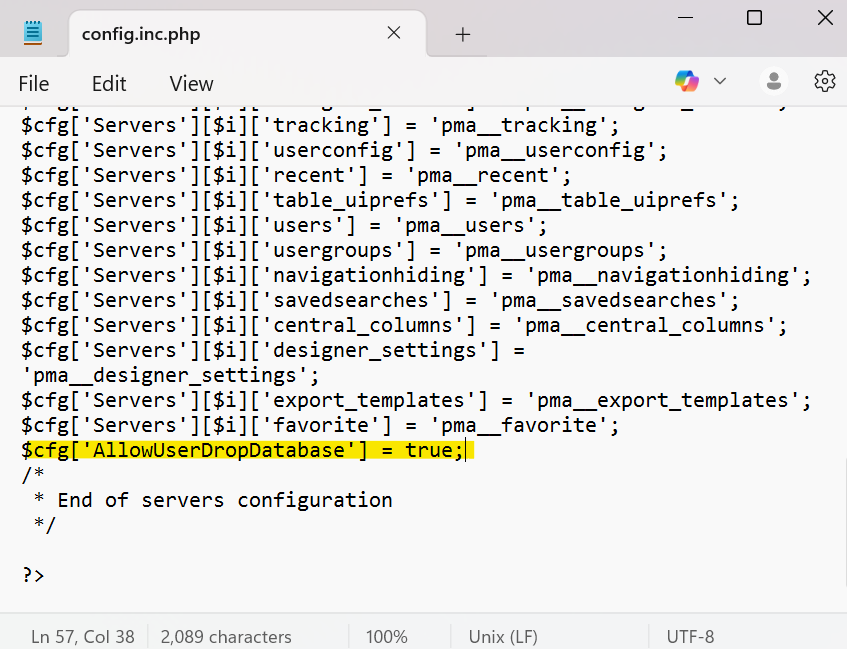The height and width of the screenshot is (649, 847).
Task: Click the Notepad app icon
Action: coord(33,32)
